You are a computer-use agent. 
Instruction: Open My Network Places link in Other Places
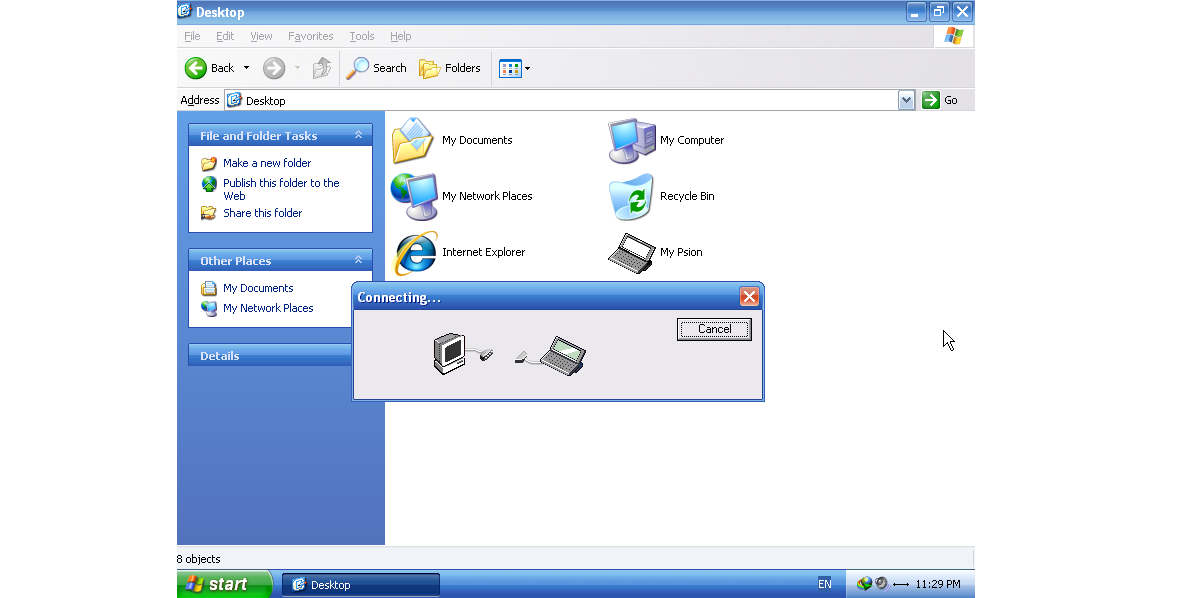[x=268, y=308]
